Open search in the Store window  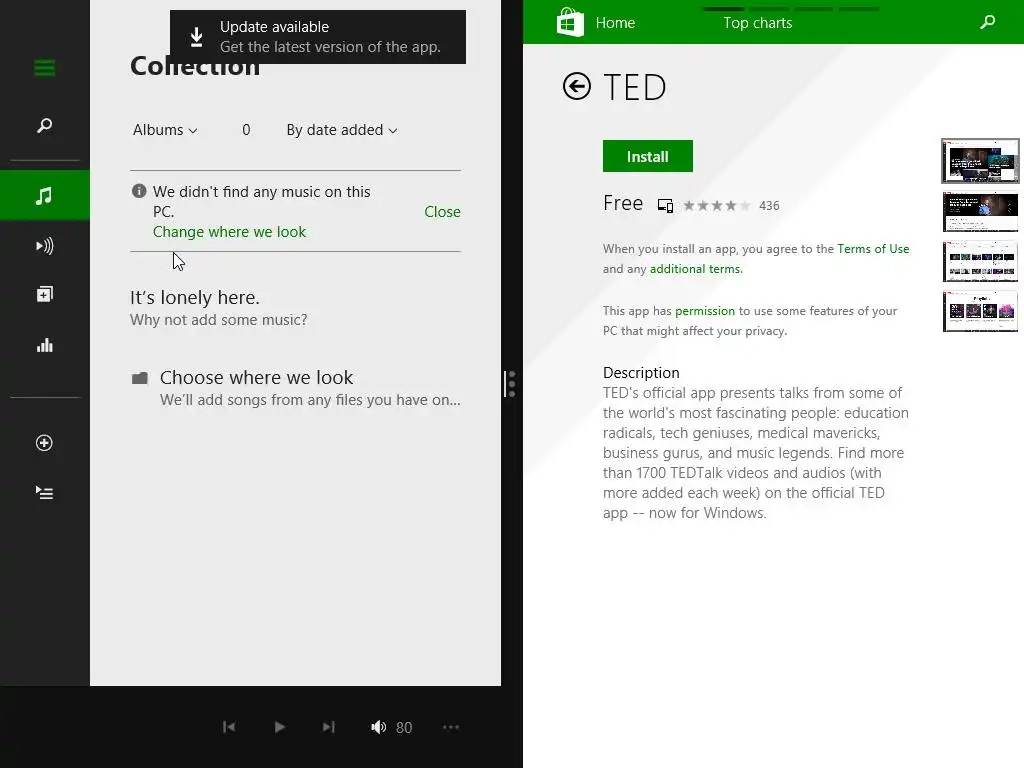click(x=988, y=22)
